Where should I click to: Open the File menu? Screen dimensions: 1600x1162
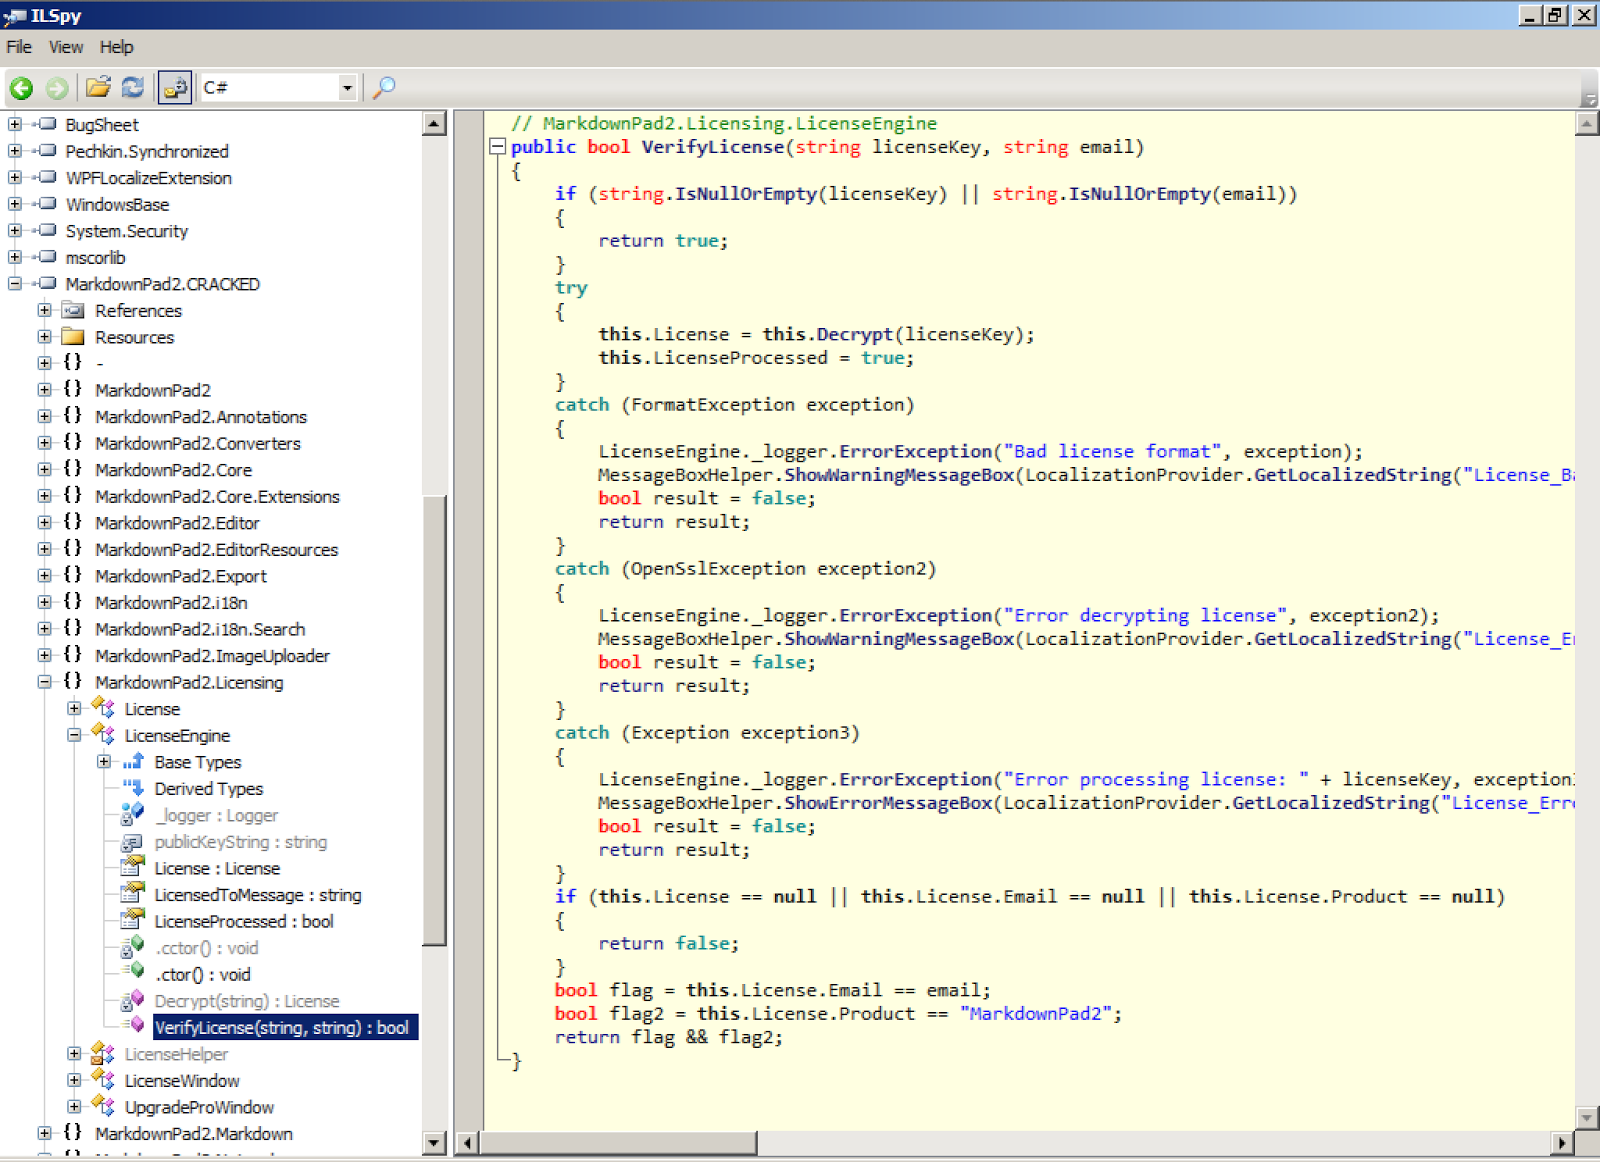pos(19,47)
